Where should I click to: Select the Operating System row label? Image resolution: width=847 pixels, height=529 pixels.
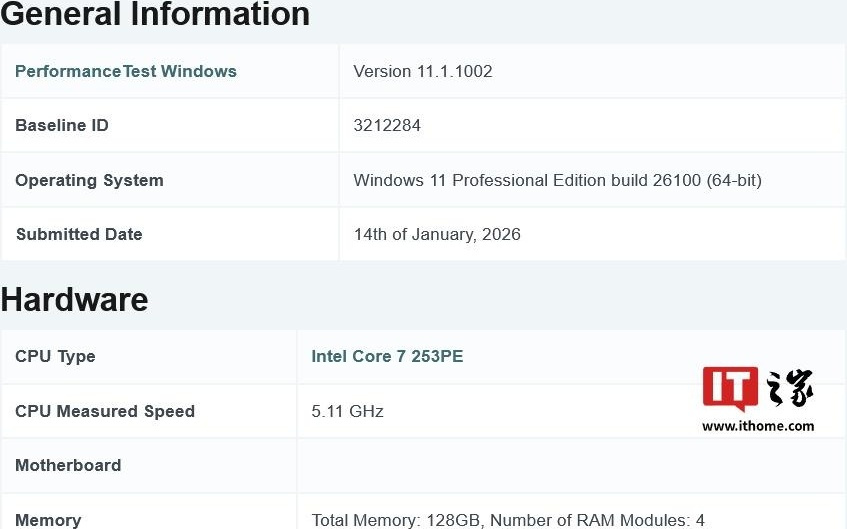click(89, 180)
